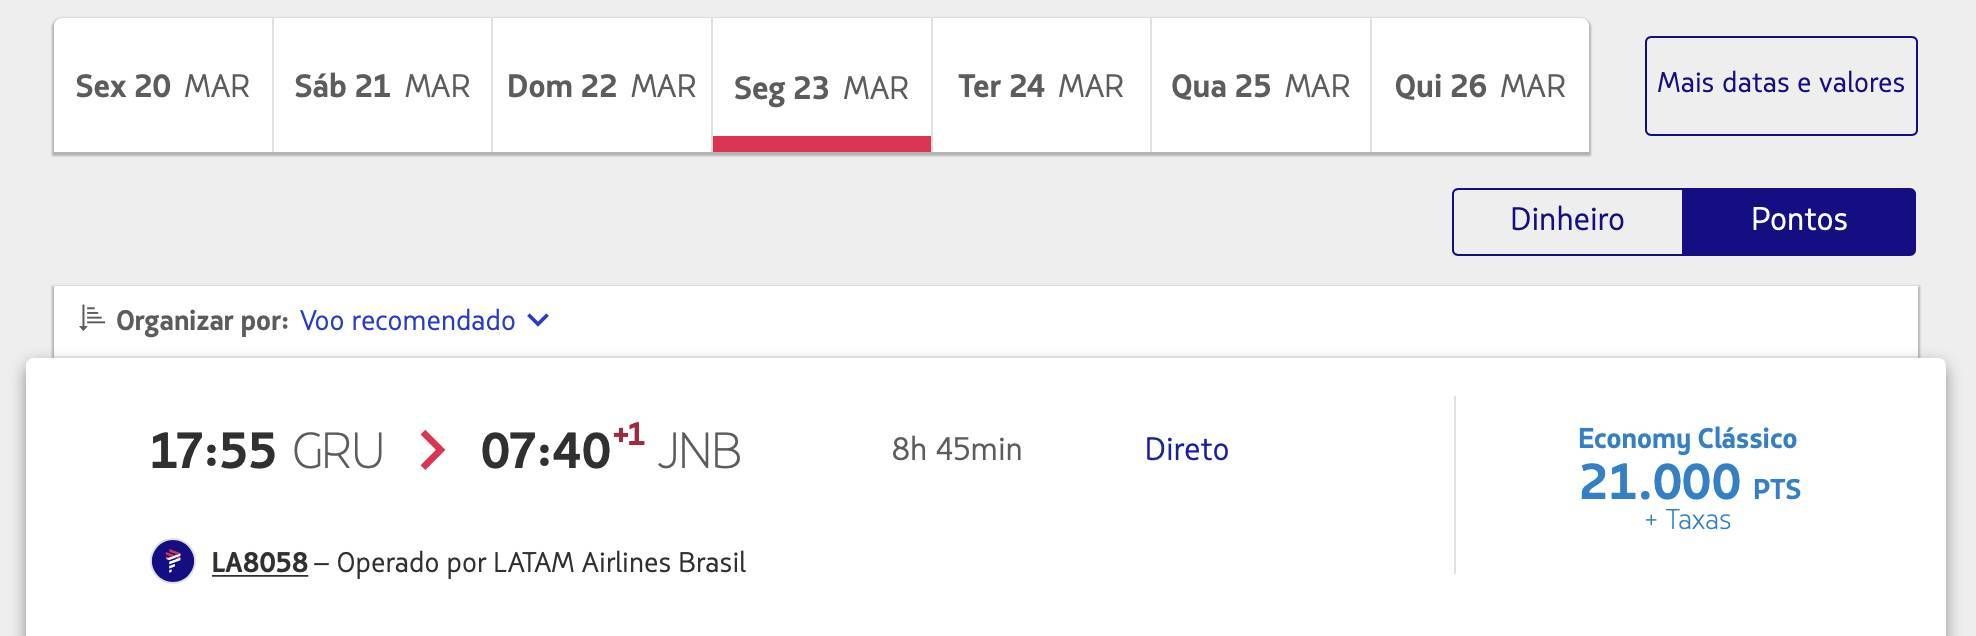
Task: Switch price display to Pontos
Action: [1799, 221]
